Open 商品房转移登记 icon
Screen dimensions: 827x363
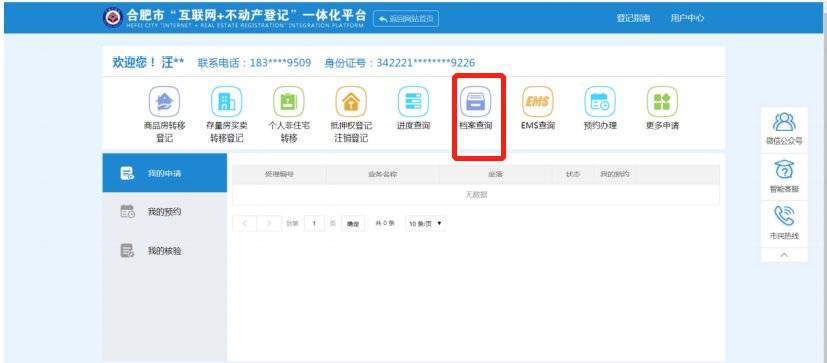pos(164,101)
